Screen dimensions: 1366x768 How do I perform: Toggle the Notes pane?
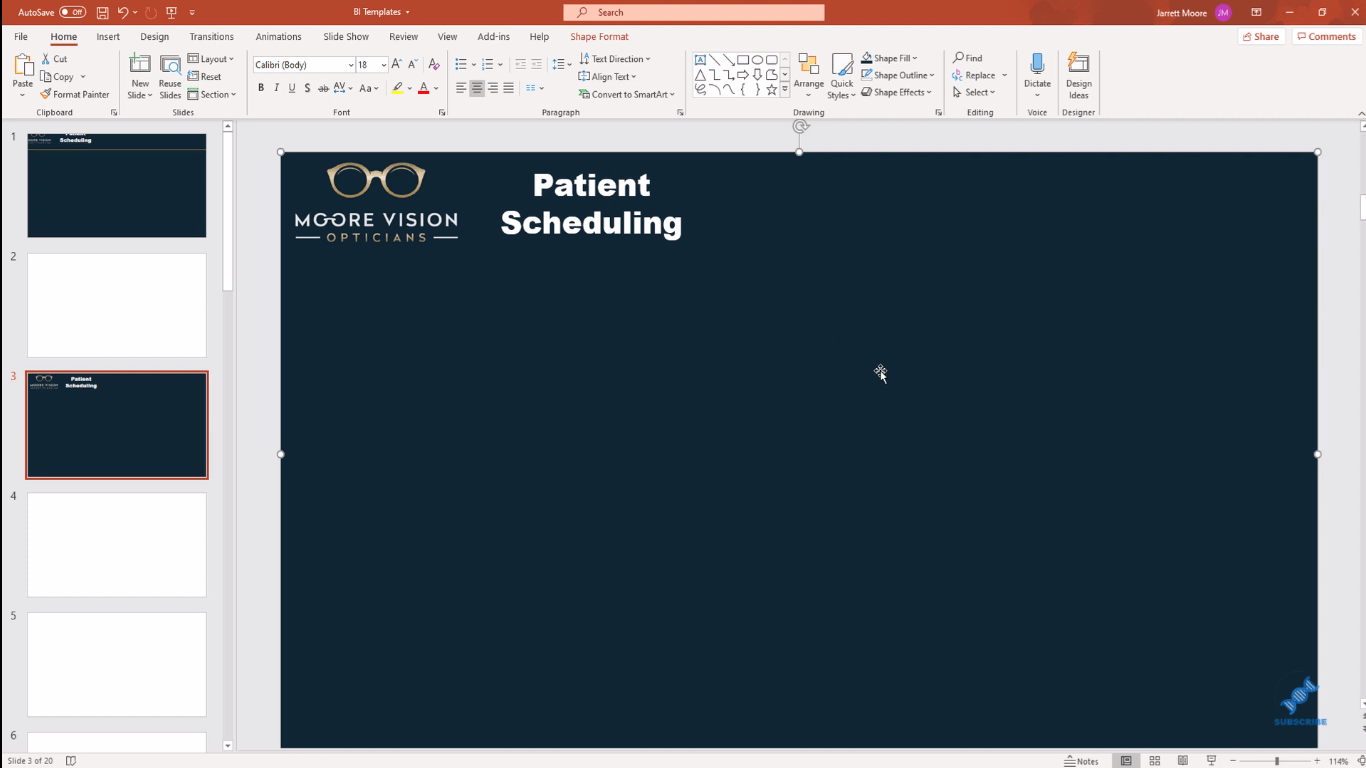tap(1082, 761)
